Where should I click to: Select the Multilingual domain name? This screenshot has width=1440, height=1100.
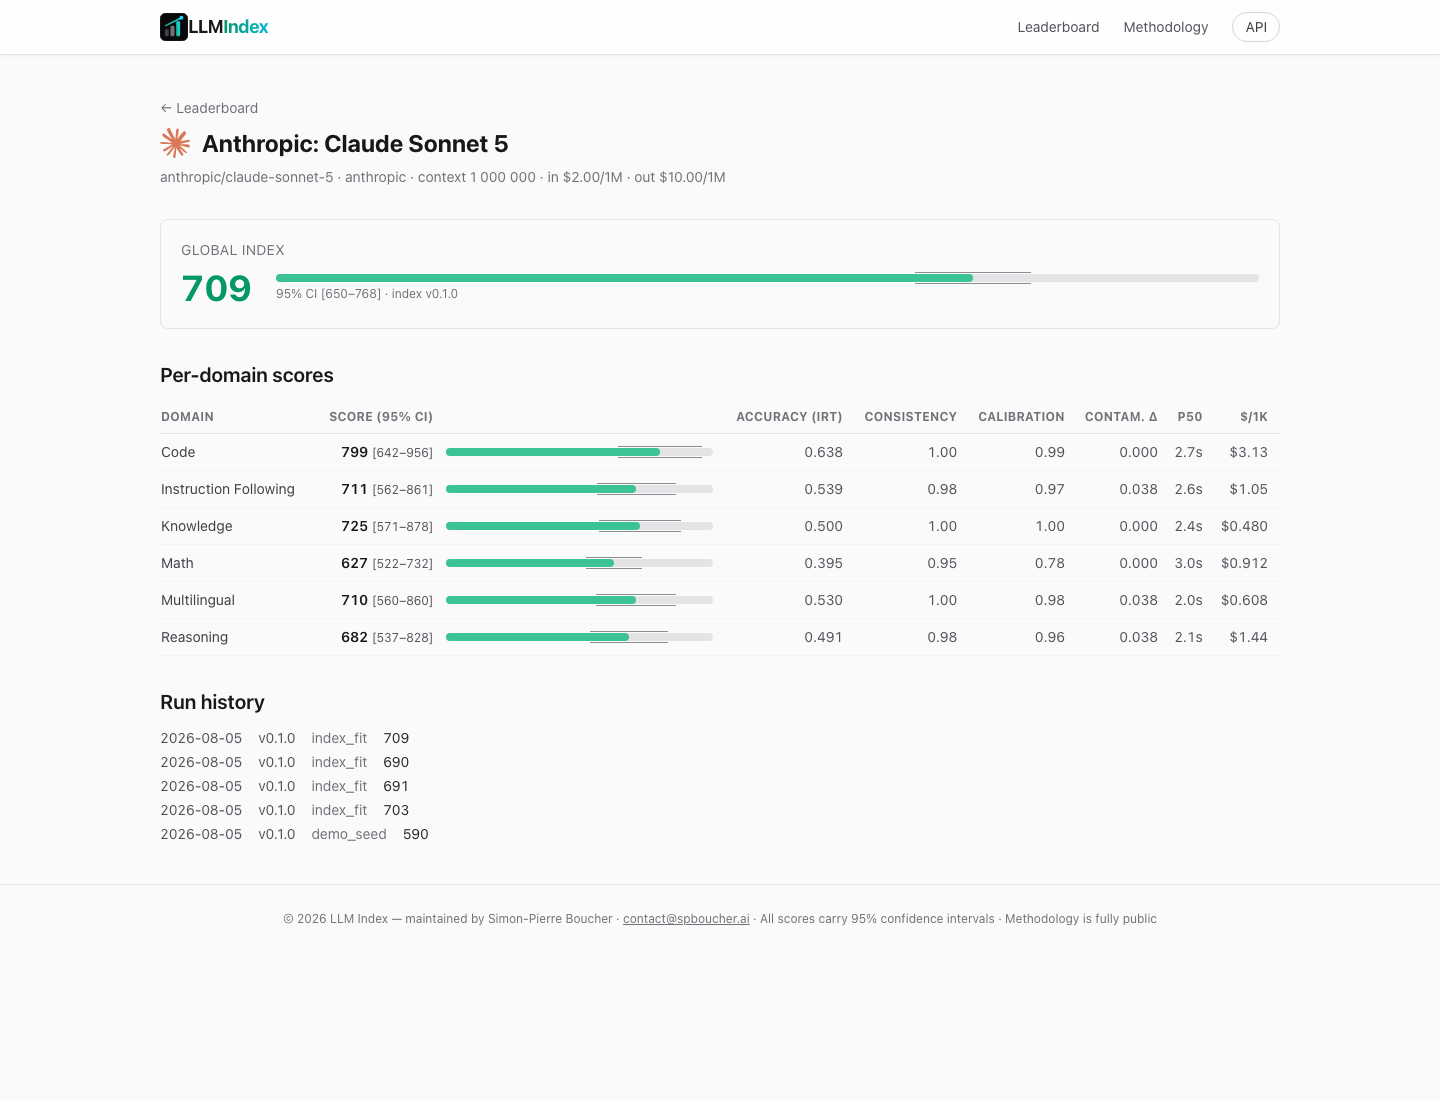click(x=198, y=600)
